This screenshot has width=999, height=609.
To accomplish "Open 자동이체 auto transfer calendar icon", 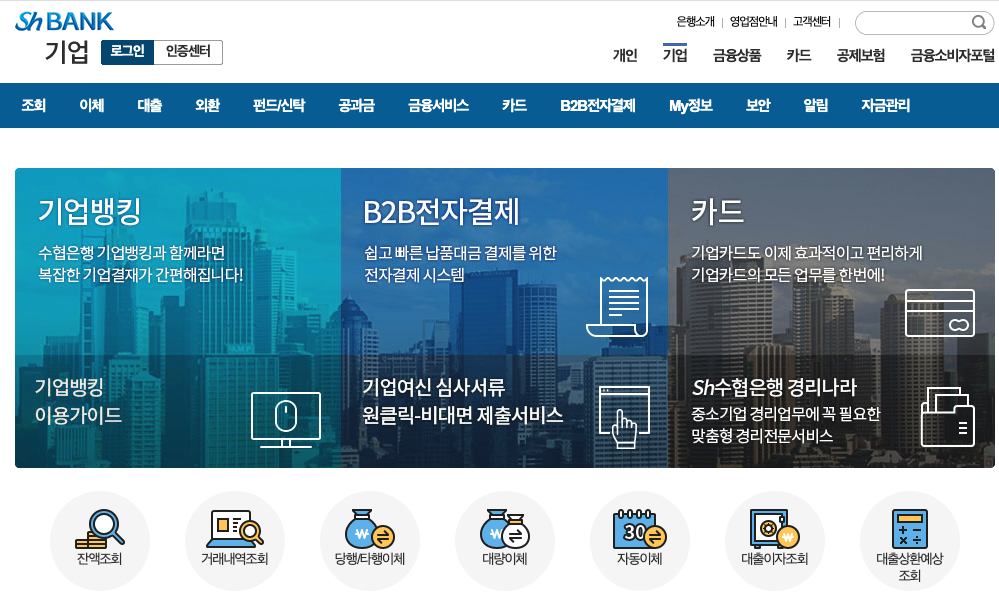I will [x=640, y=529].
